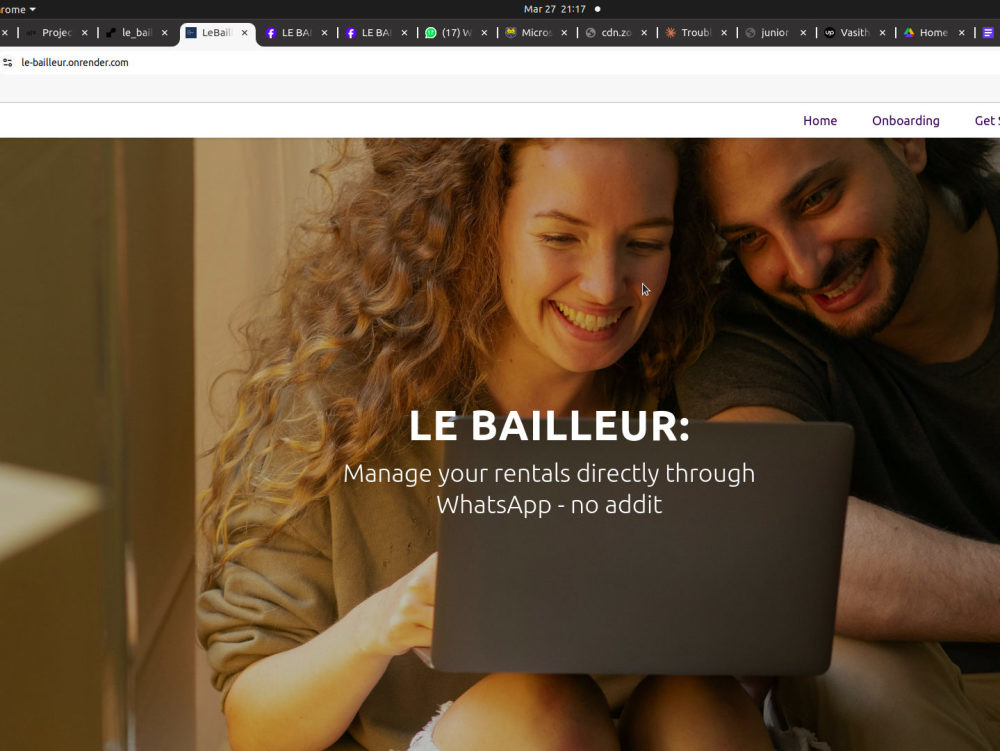Close the active LeBaill tab
The width and height of the screenshot is (1000, 751).
244,33
